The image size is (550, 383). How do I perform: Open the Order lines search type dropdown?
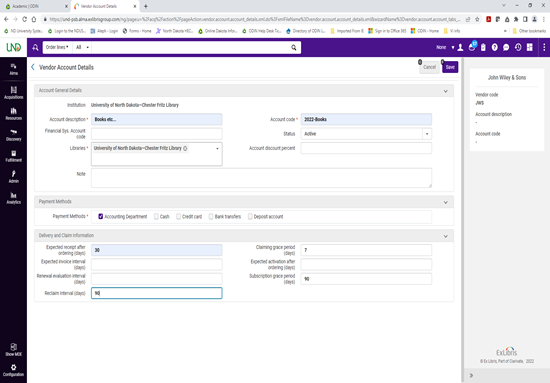coord(58,47)
